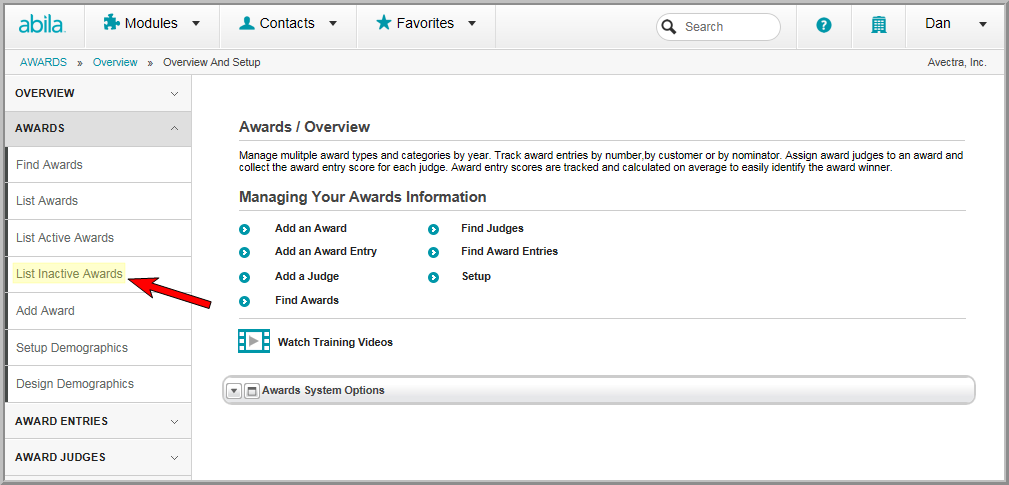Viewport: 1009px width, 485px height.
Task: Click the arrow bullet beside Add an Award
Action: point(245,230)
